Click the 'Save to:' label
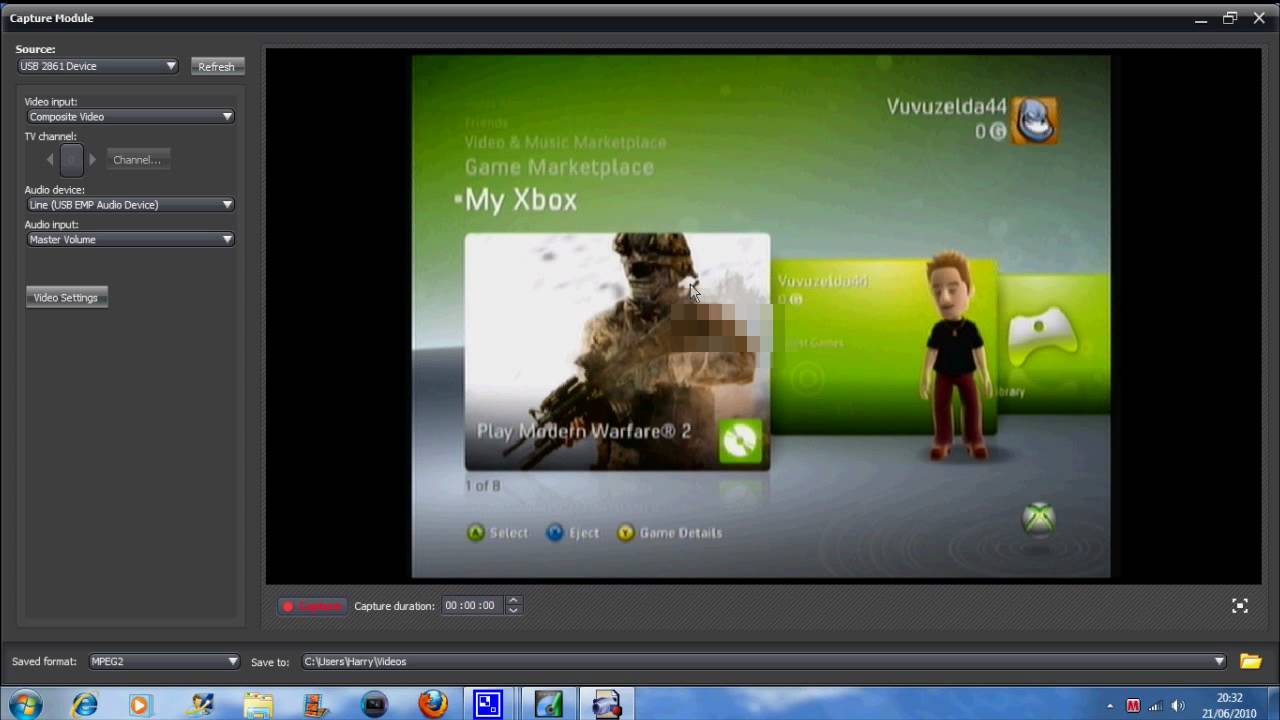1280x720 pixels. (x=270, y=661)
